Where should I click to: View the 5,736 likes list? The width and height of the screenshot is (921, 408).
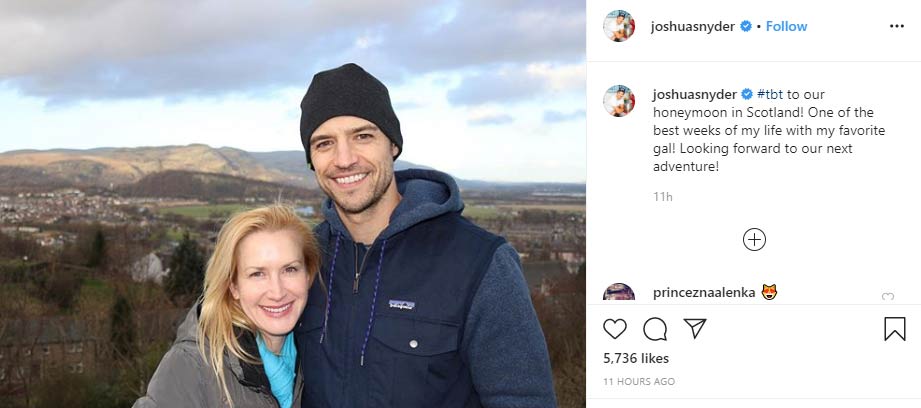click(638, 358)
